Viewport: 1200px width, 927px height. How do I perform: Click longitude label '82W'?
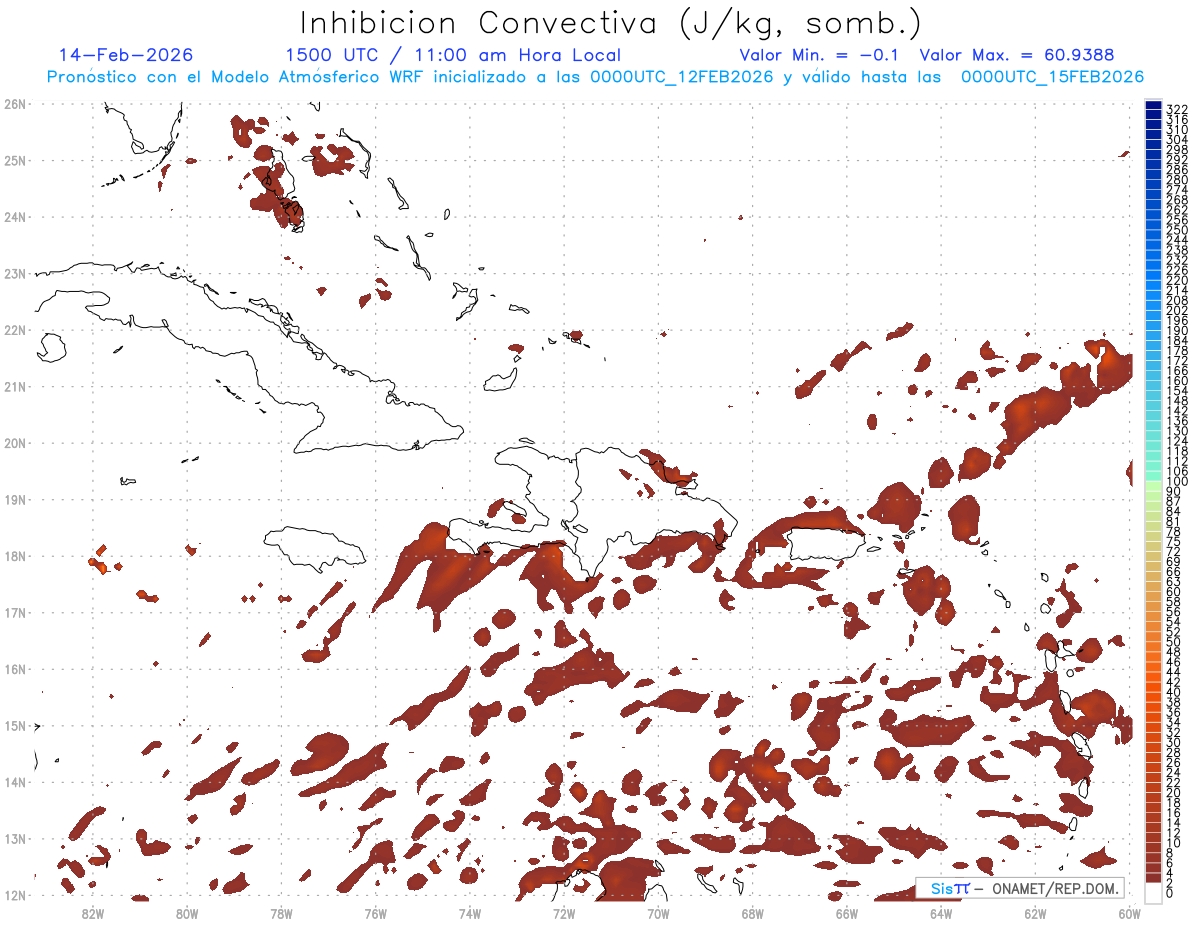[93, 914]
